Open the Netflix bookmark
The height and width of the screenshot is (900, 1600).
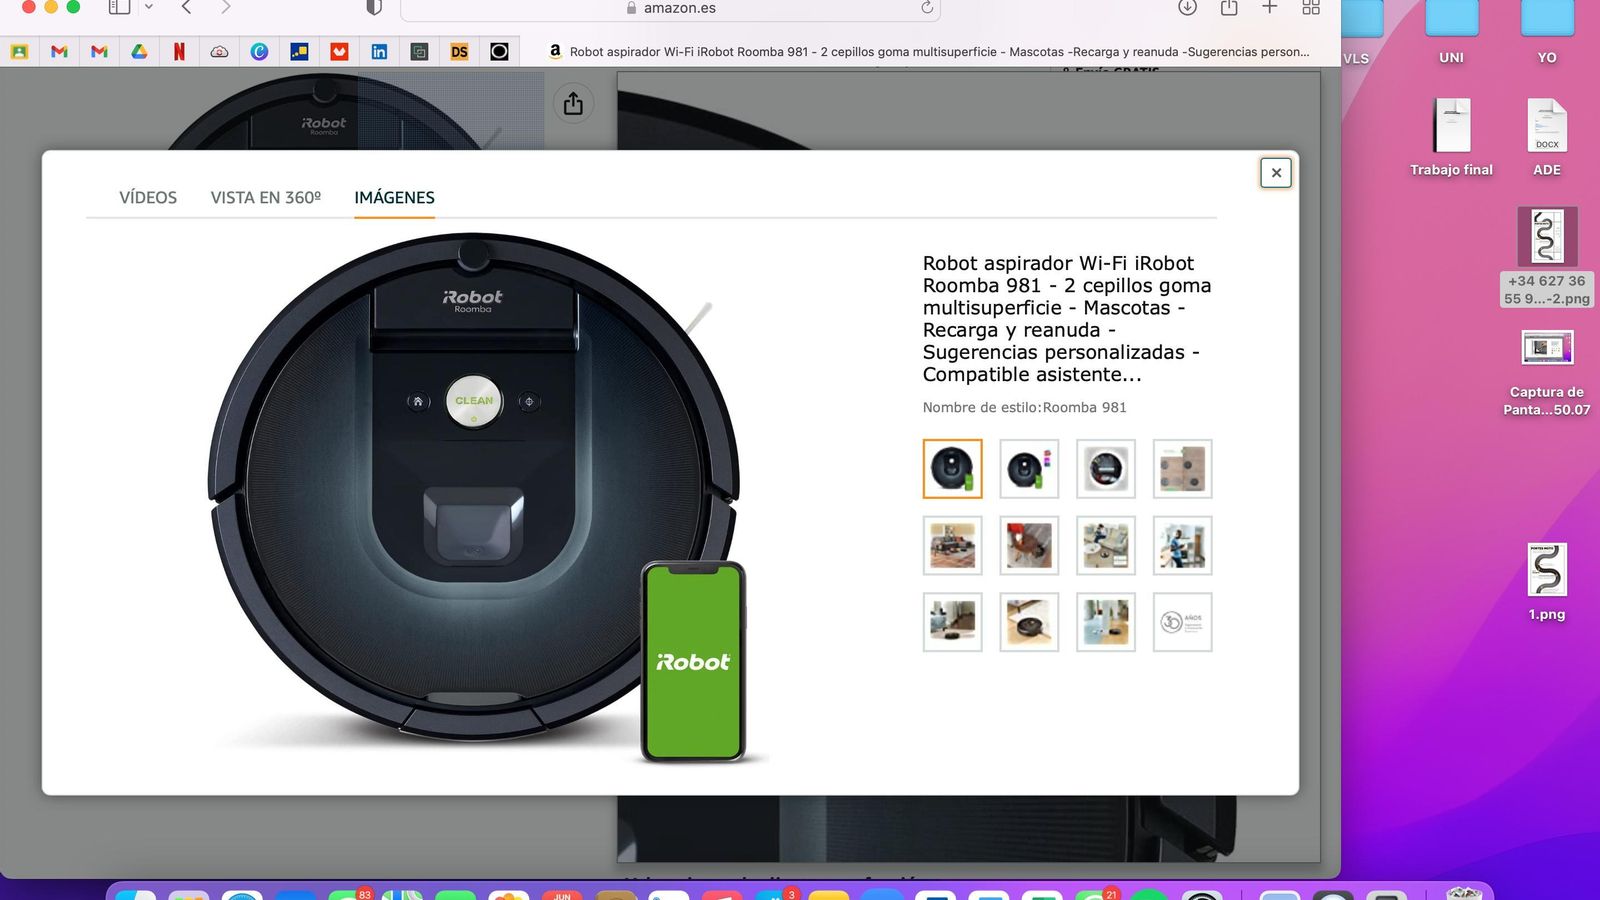[178, 51]
